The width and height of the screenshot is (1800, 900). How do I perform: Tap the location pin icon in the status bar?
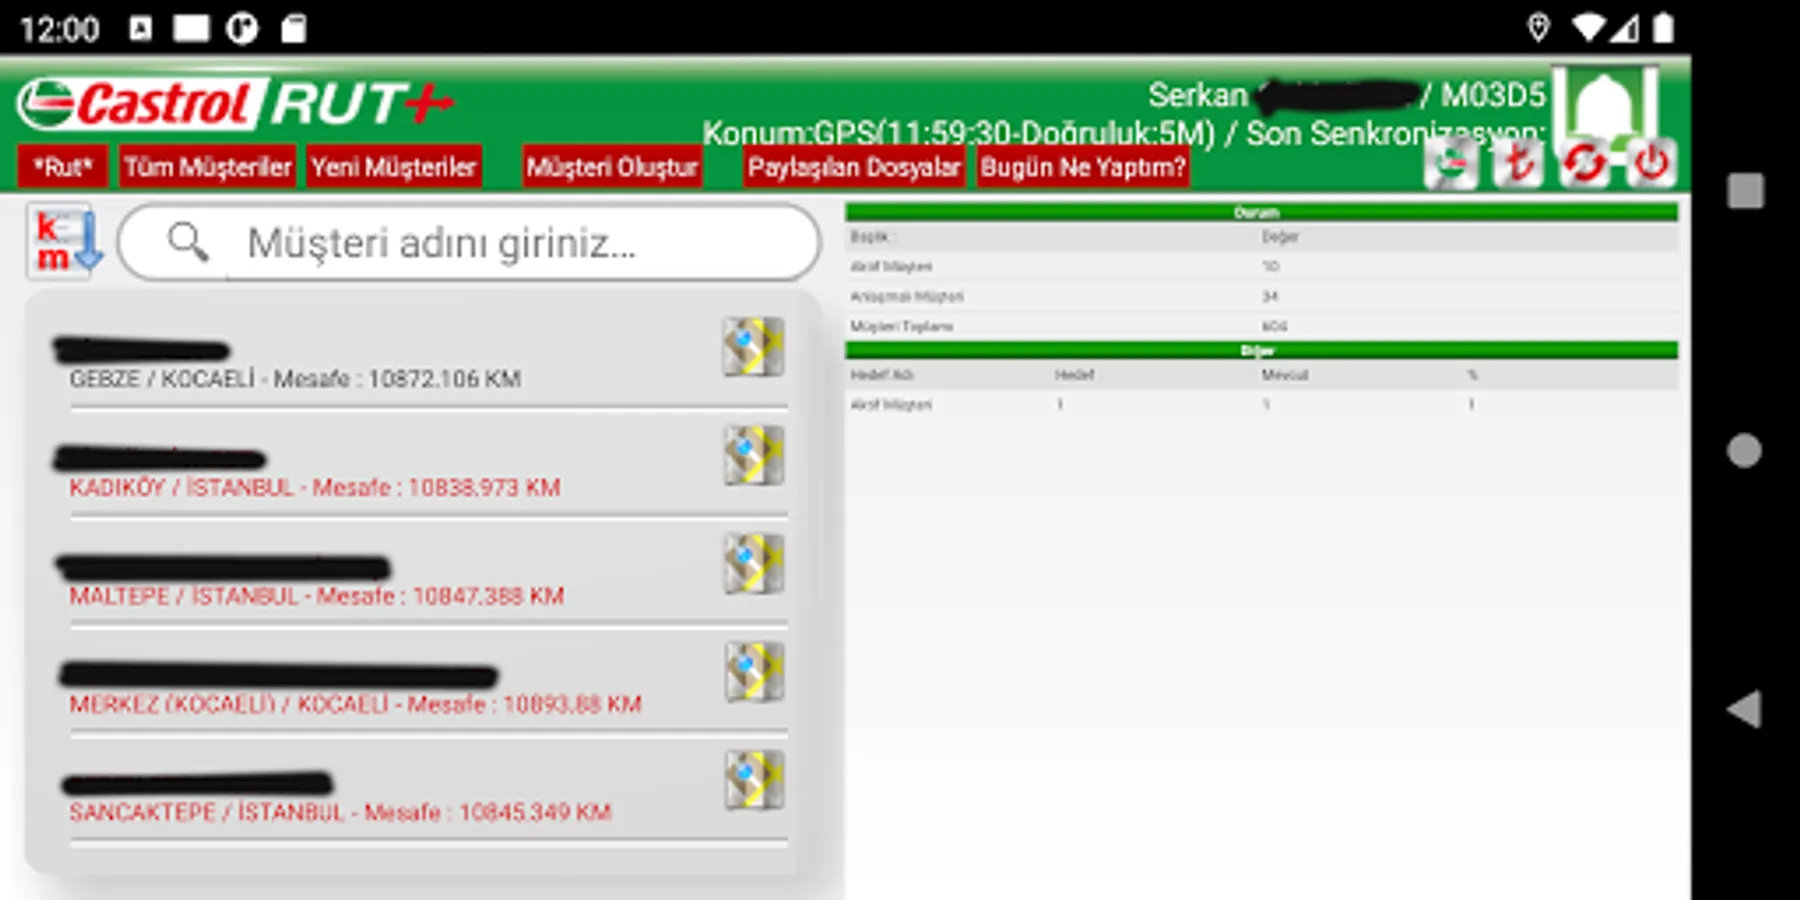click(x=1538, y=28)
